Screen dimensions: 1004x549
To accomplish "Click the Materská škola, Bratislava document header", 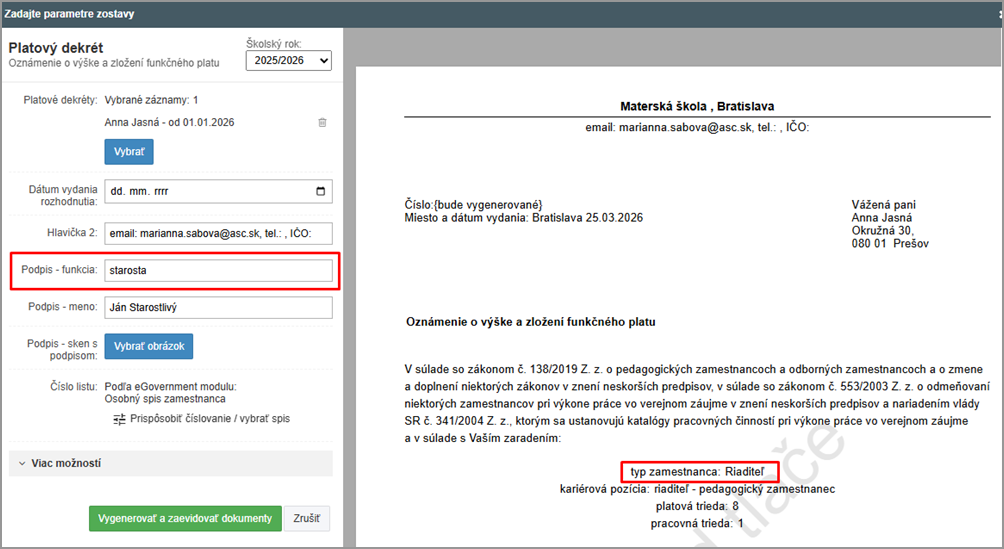I will (x=697, y=107).
